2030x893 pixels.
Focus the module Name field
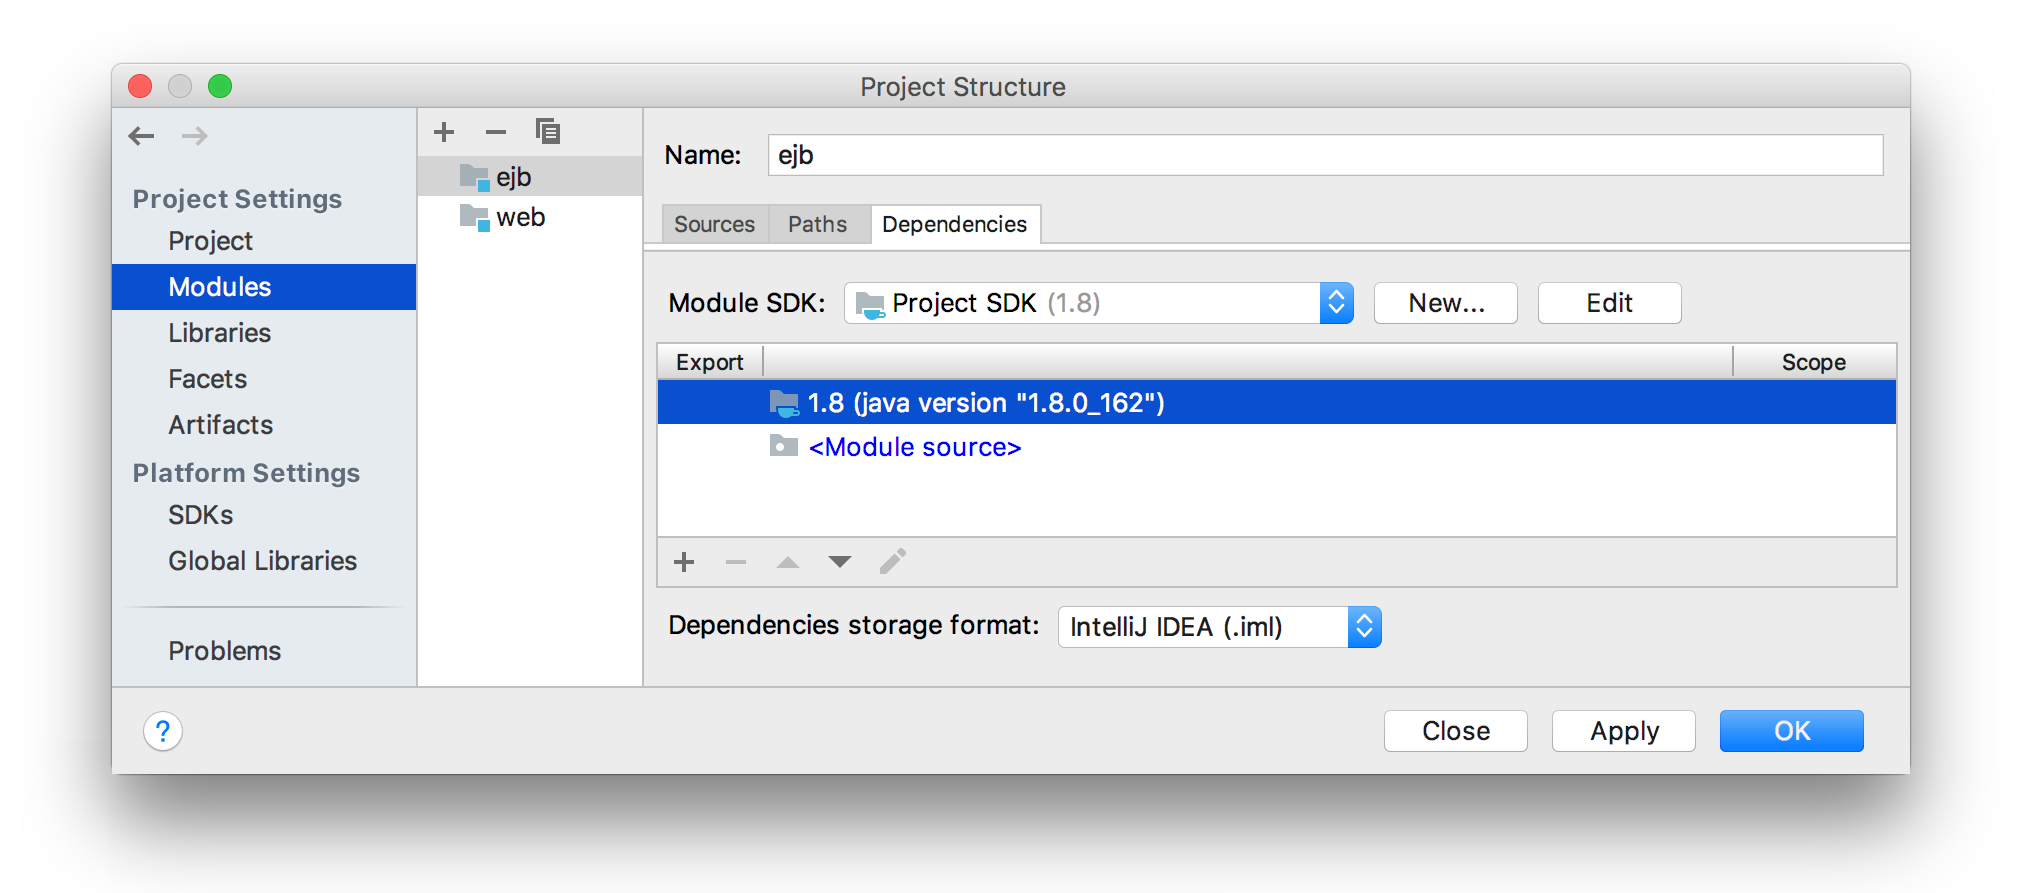pos(1325,155)
